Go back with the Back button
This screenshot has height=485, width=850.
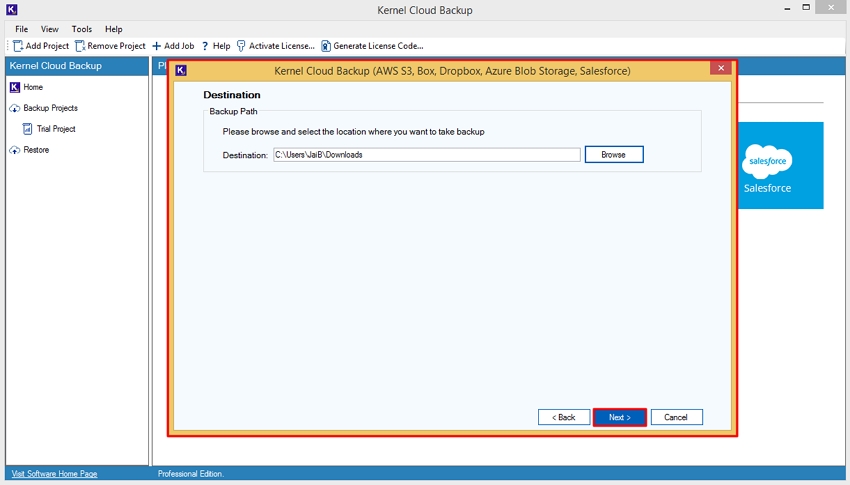click(564, 417)
